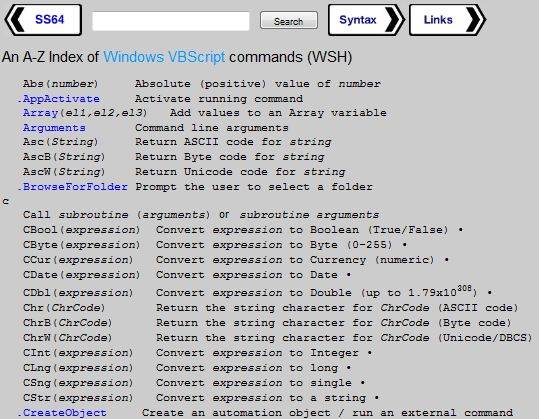
Task: Select the CSng(expression) entry
Action: tap(78, 383)
